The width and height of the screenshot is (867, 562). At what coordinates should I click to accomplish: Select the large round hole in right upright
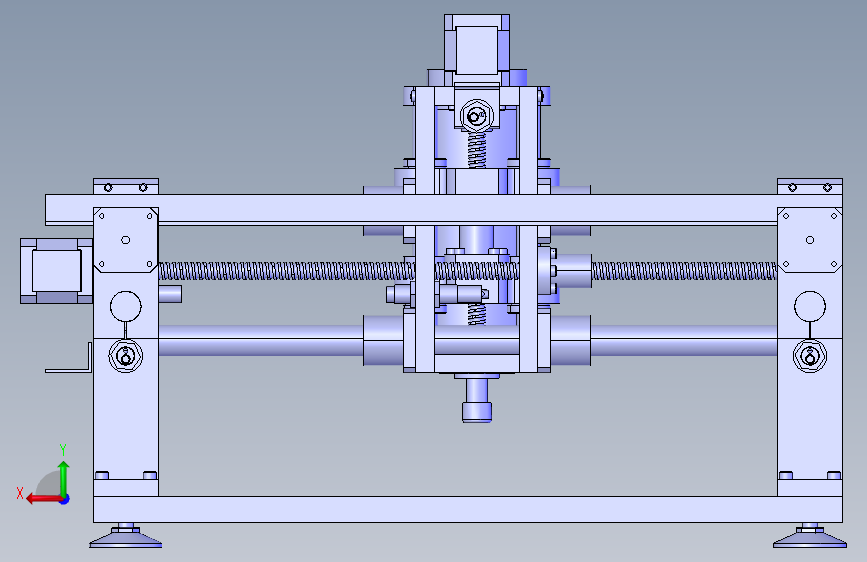809,306
